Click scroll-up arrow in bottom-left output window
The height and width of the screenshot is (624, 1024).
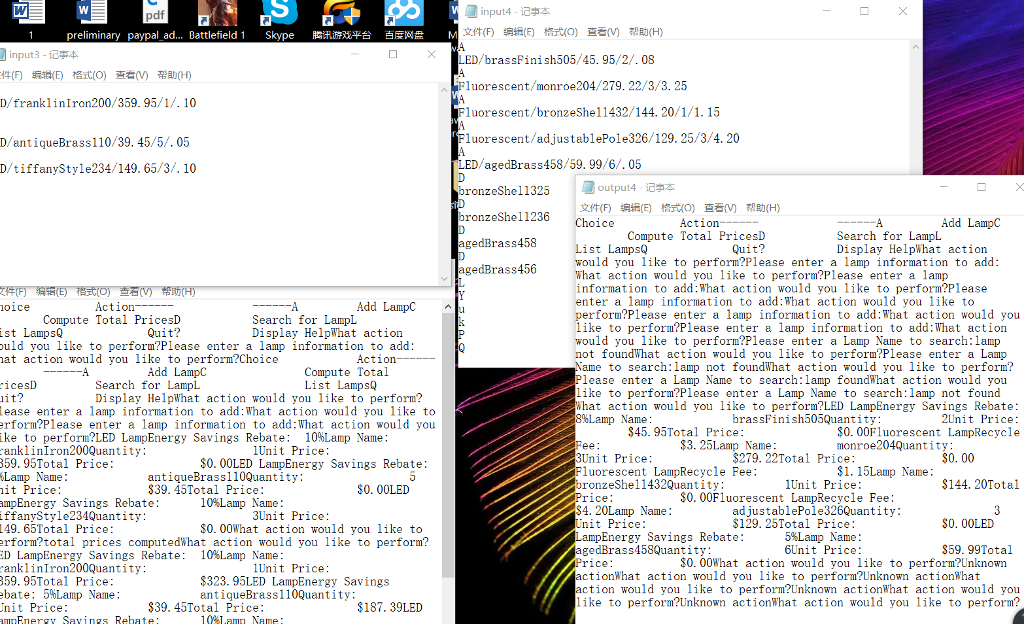(447, 307)
